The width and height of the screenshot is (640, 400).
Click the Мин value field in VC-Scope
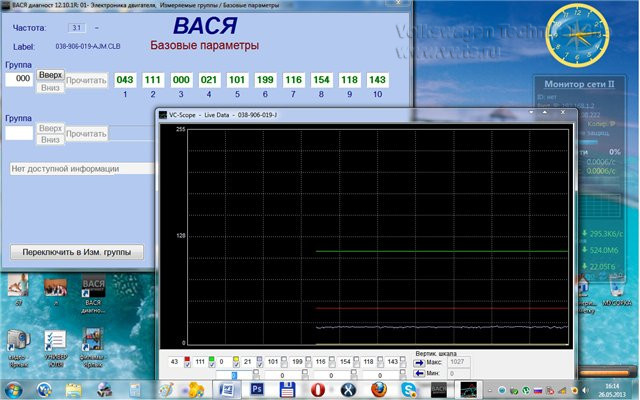(459, 373)
